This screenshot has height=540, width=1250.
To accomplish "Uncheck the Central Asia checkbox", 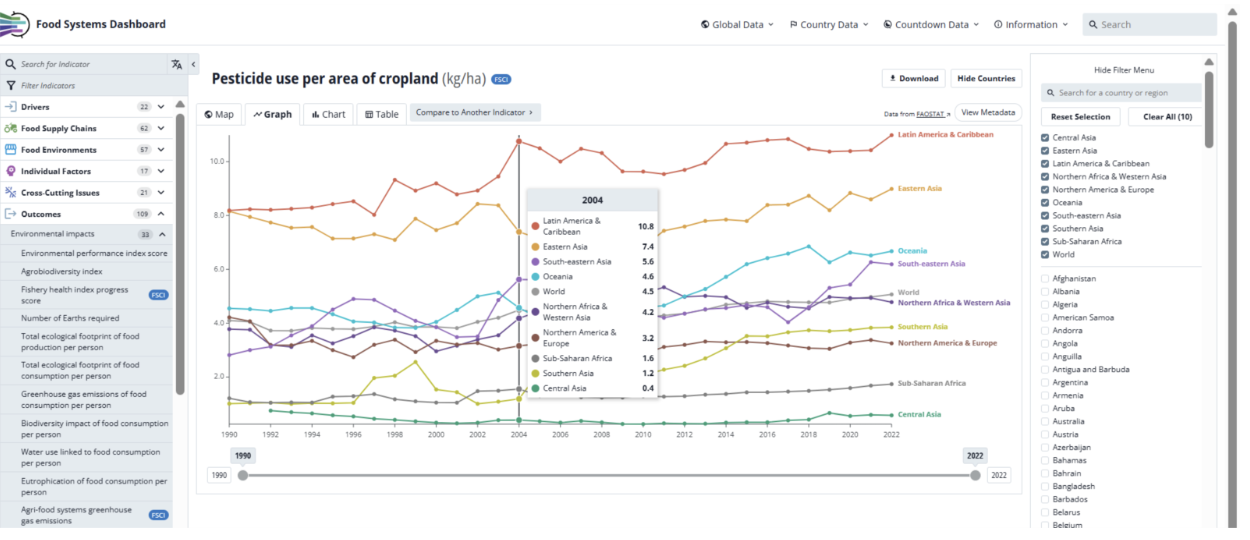I will (x=1045, y=137).
